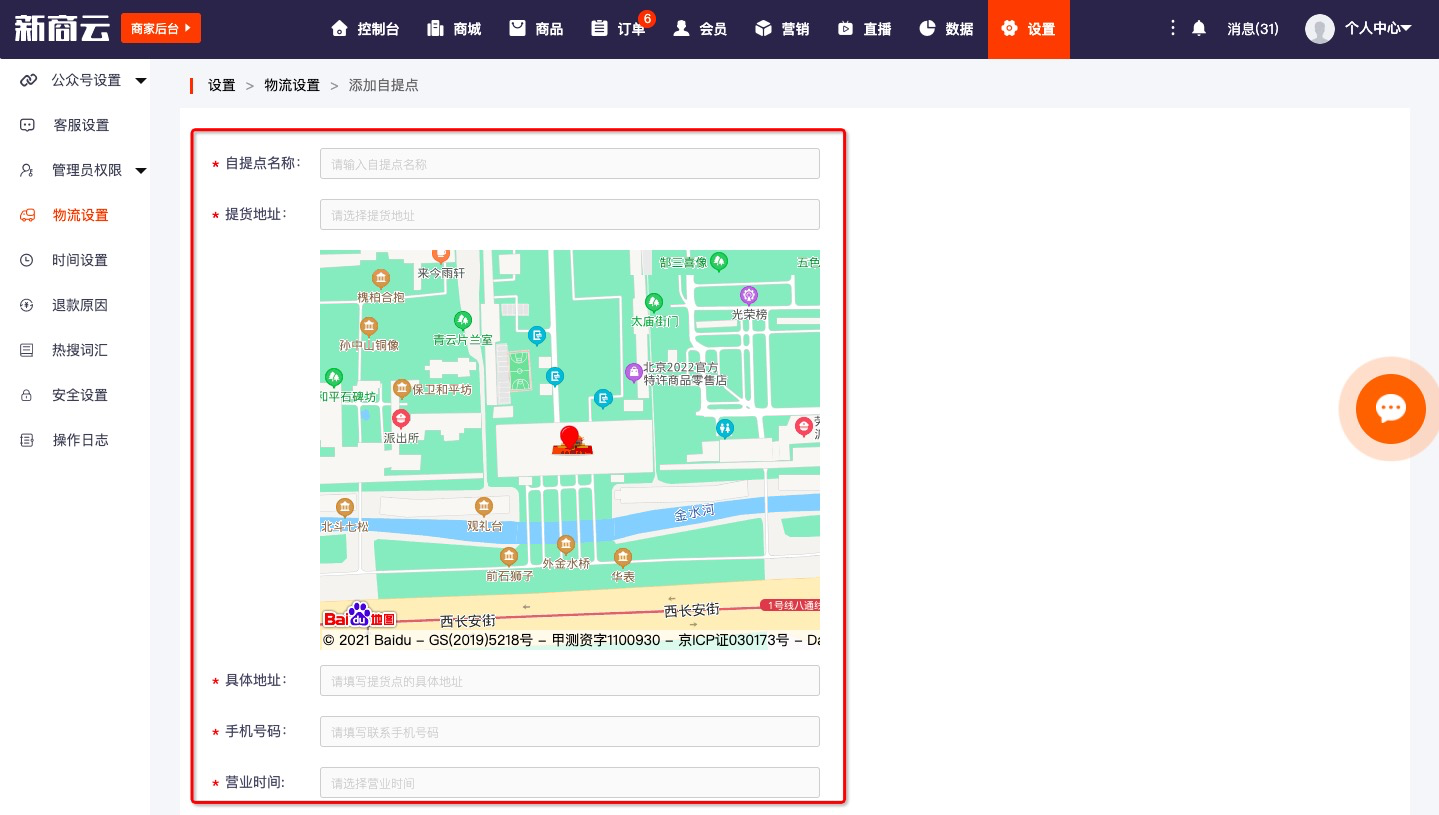This screenshot has width=1439, height=815.
Task: Open the three-dot more options menu
Action: [x=1172, y=29]
